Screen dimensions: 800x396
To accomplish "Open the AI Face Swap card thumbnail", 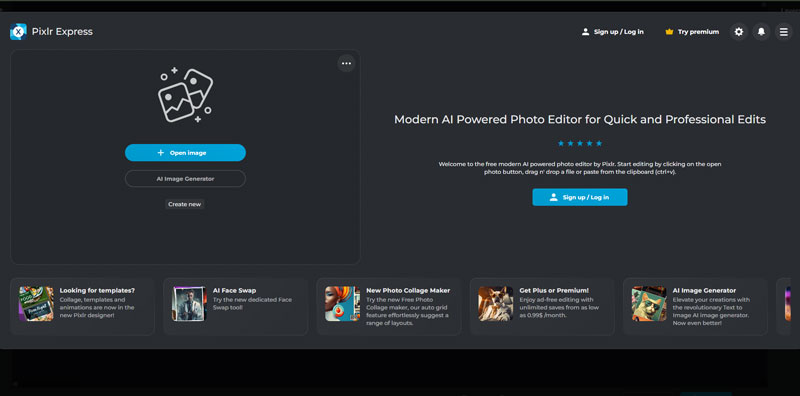I will tap(189, 304).
